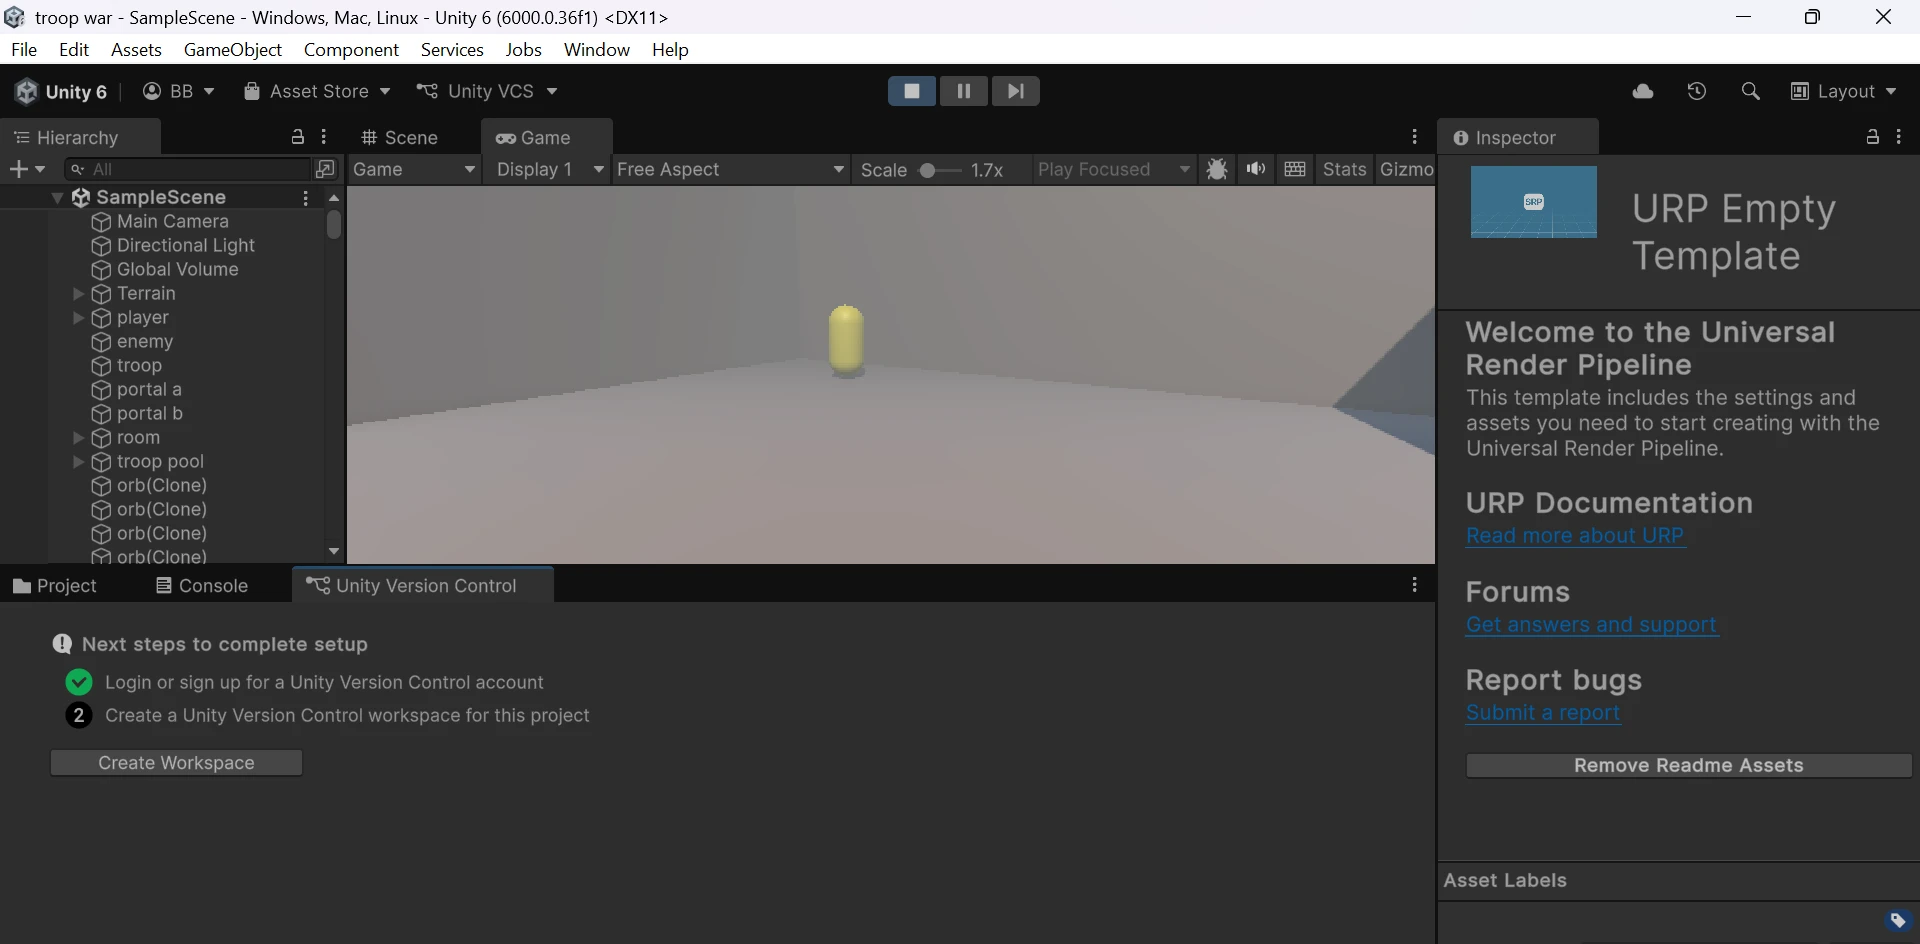
Task: Select portal a in Hierarchy
Action: 148,389
